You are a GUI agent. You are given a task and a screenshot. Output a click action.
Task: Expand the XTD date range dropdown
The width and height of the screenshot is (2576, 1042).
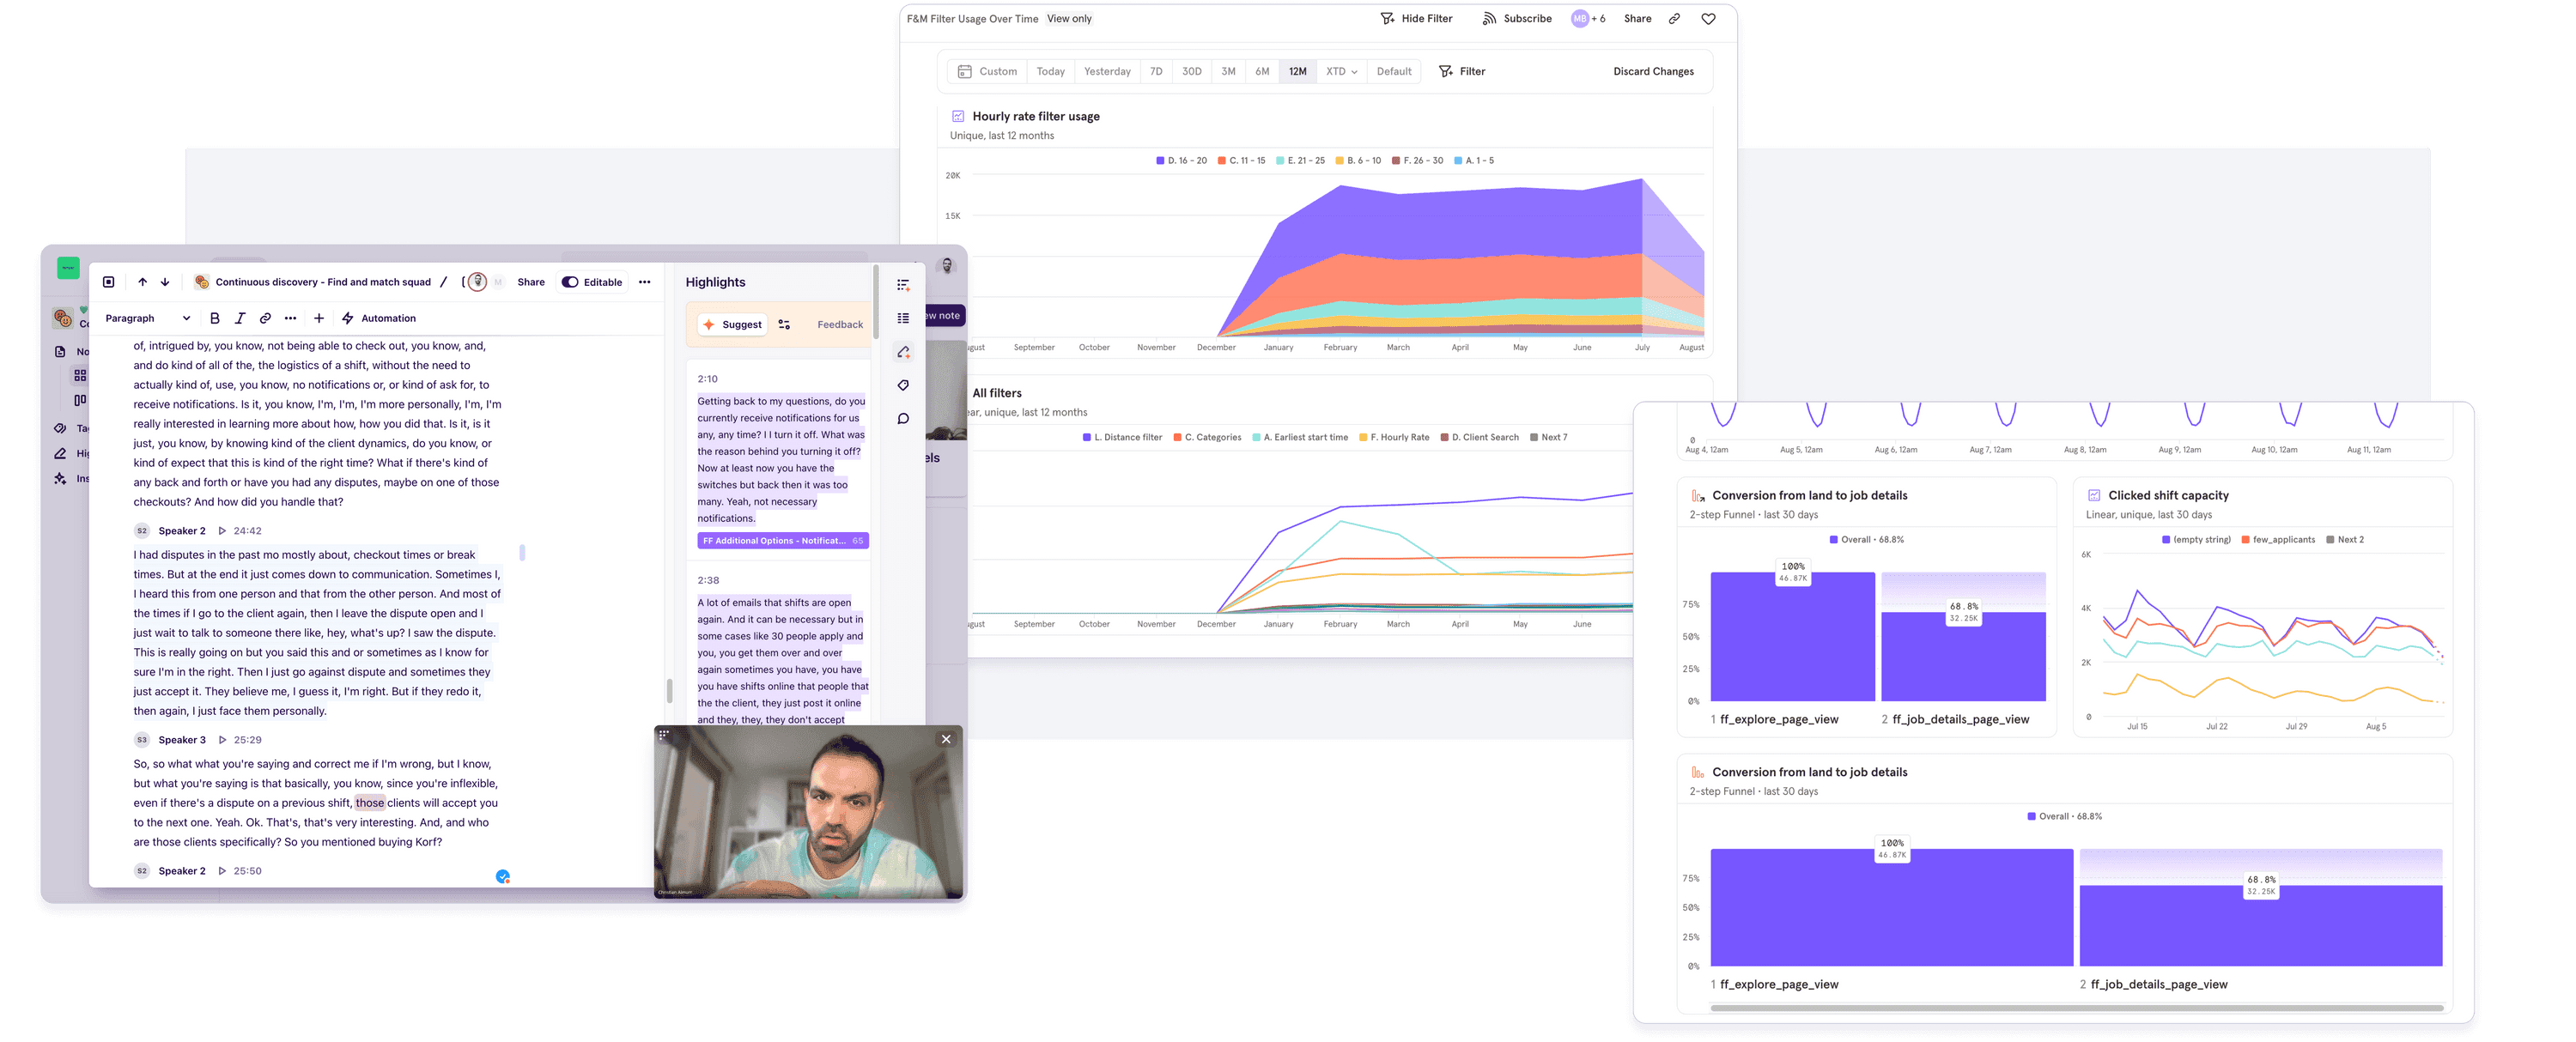[x=1341, y=71]
